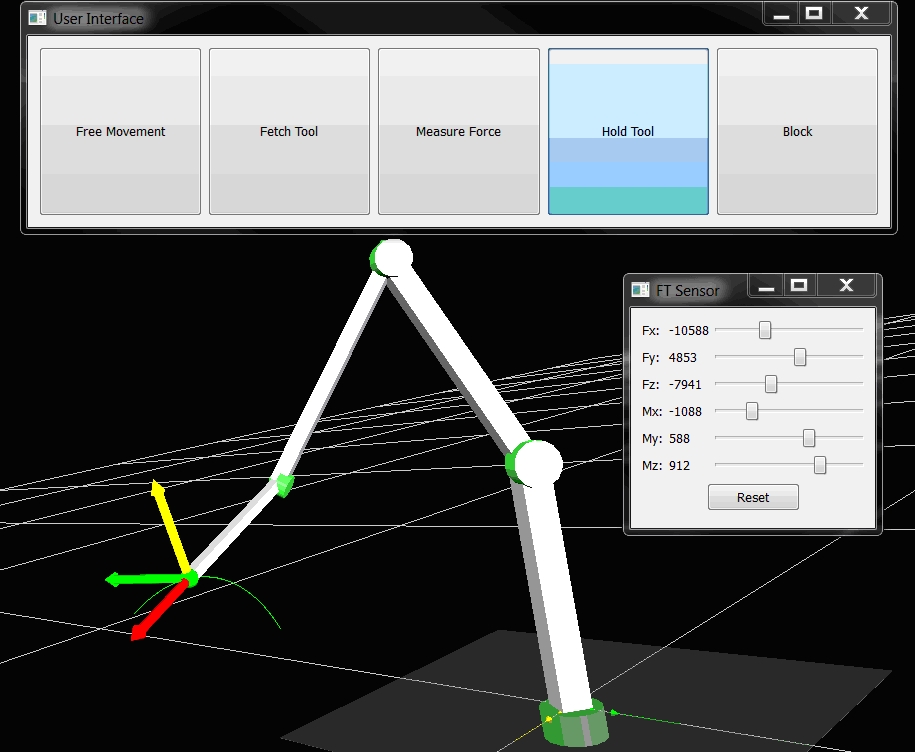The height and width of the screenshot is (752, 915).
Task: Click the Fz slider handle
Action: 771,384
